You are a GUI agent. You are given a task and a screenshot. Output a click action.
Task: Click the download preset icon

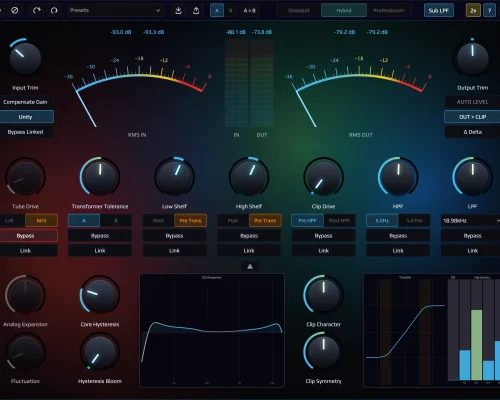click(x=178, y=10)
